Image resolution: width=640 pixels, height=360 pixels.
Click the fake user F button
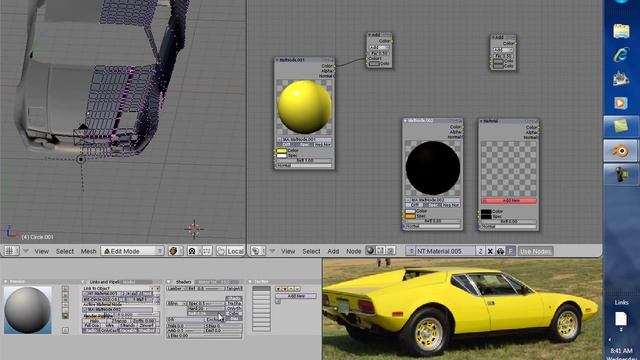pos(510,251)
